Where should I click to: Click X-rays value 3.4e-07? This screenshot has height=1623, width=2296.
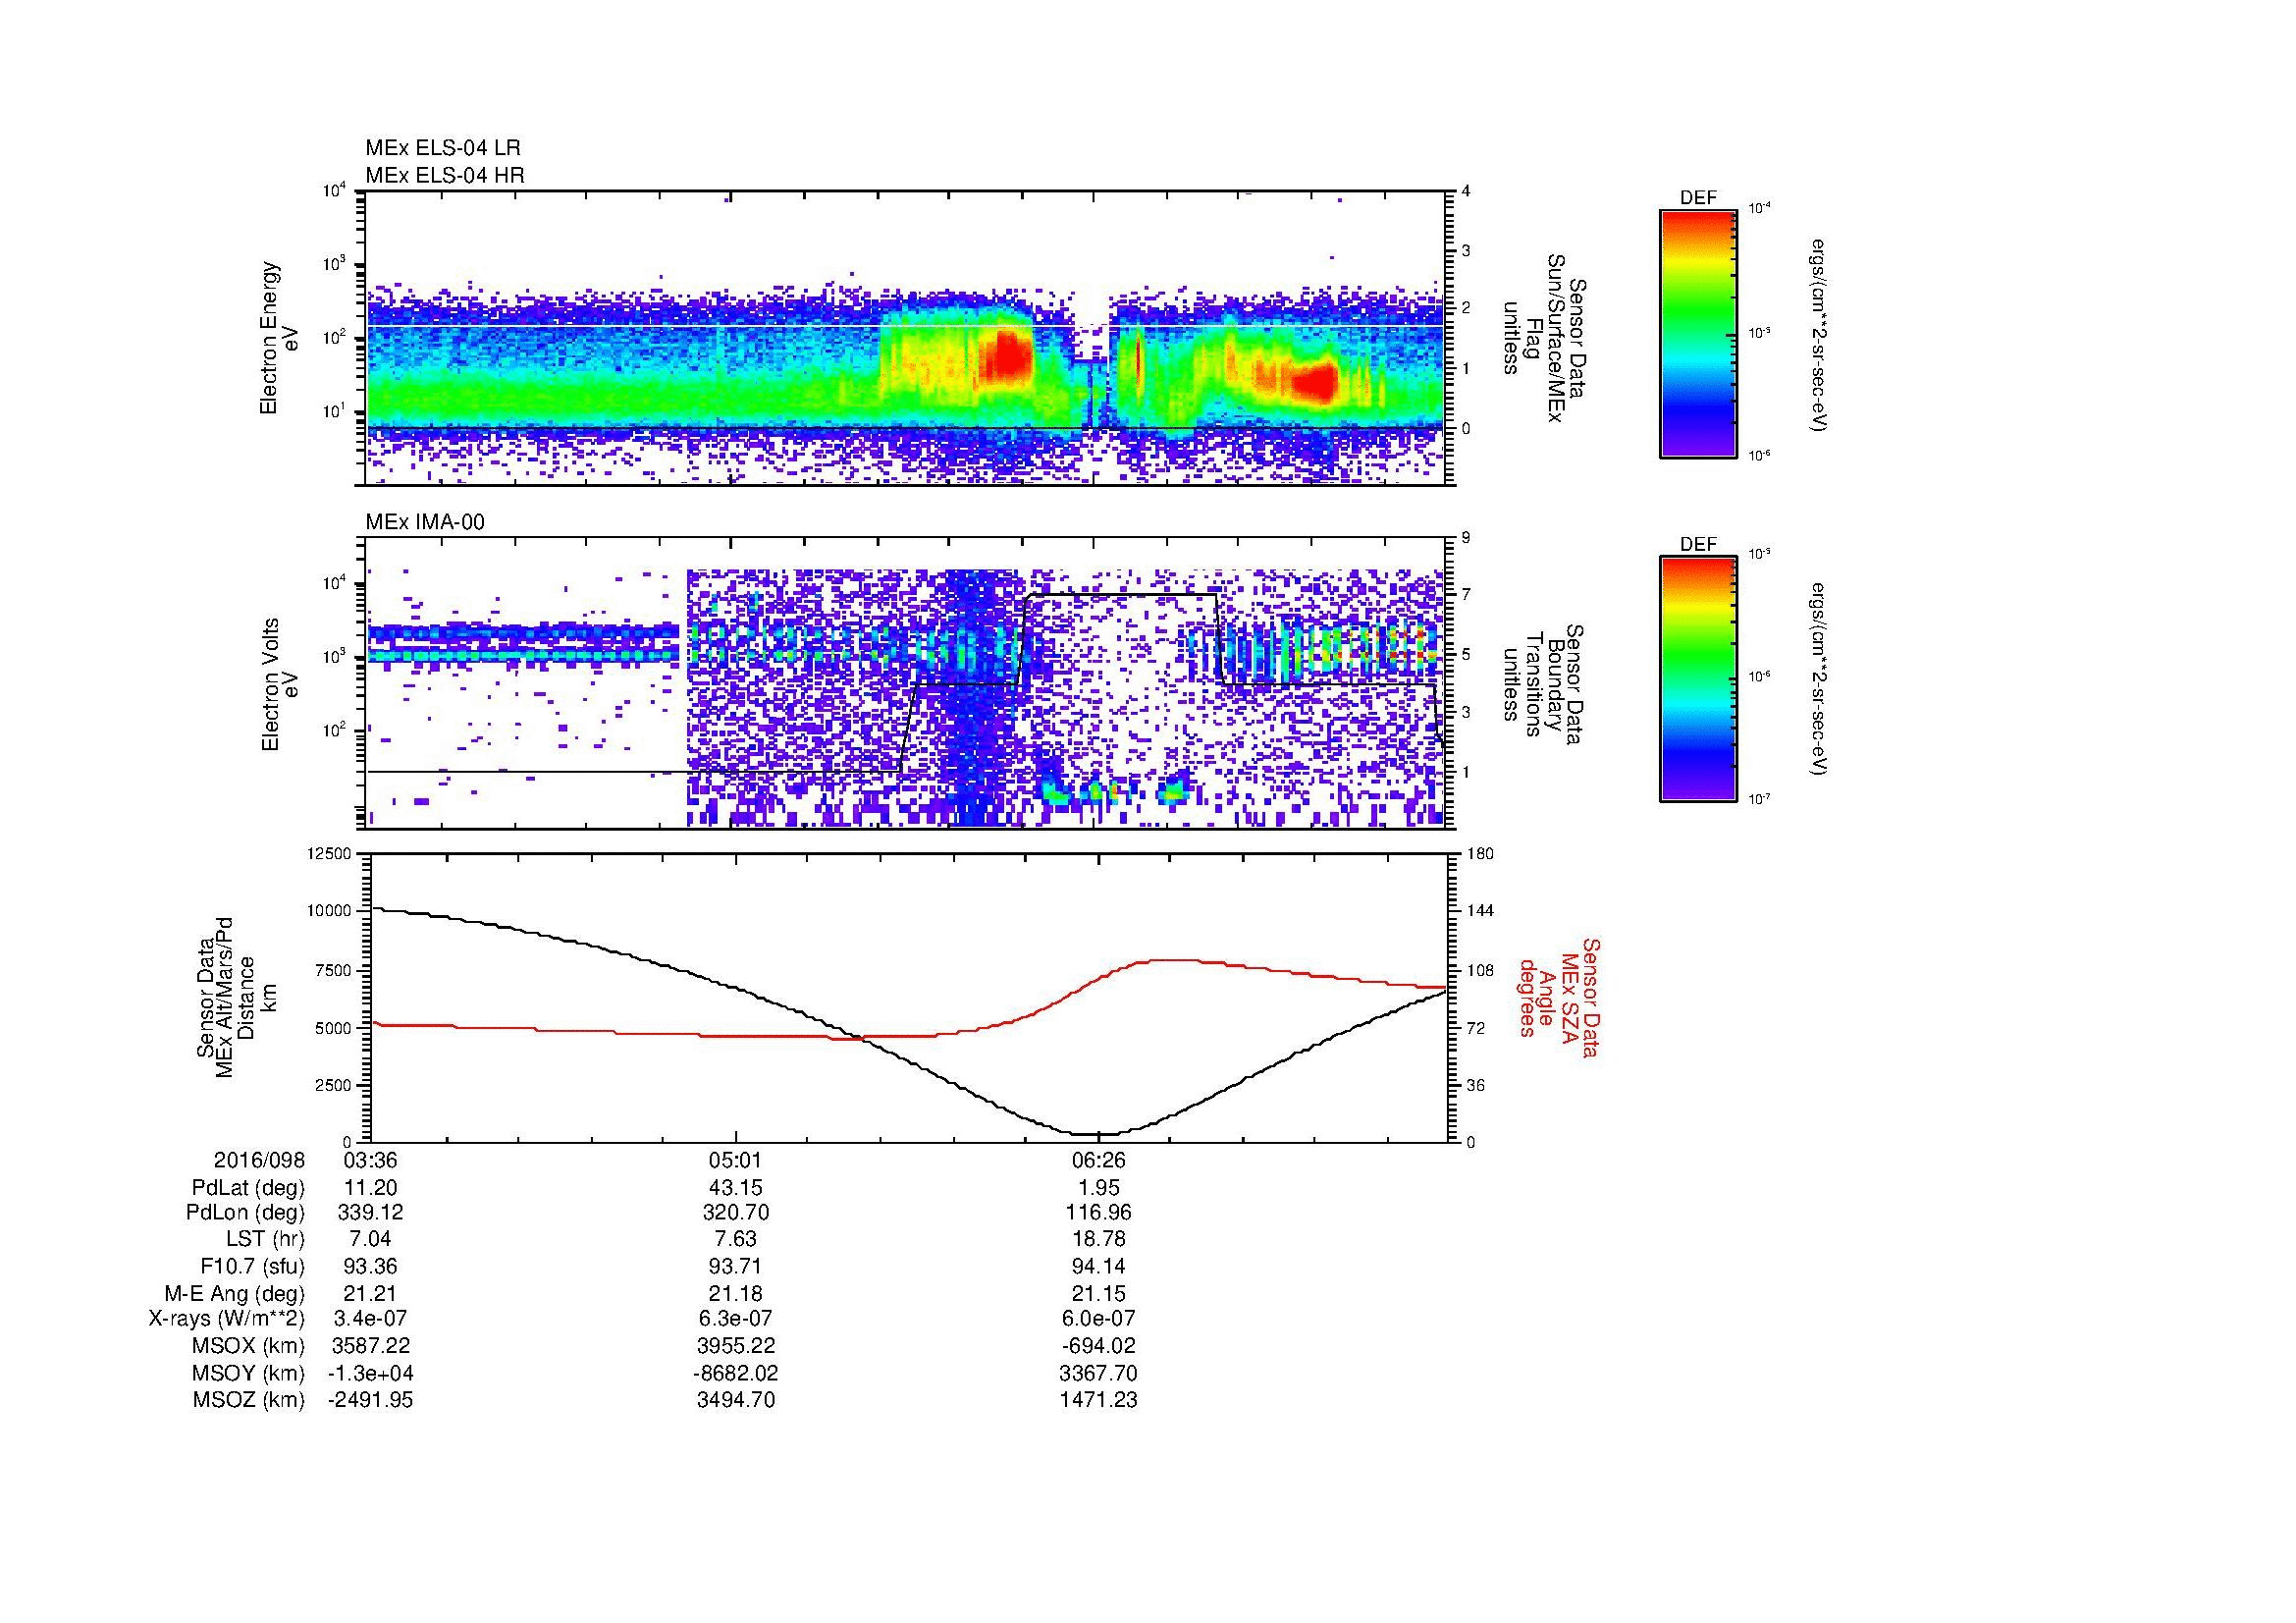pos(371,1319)
